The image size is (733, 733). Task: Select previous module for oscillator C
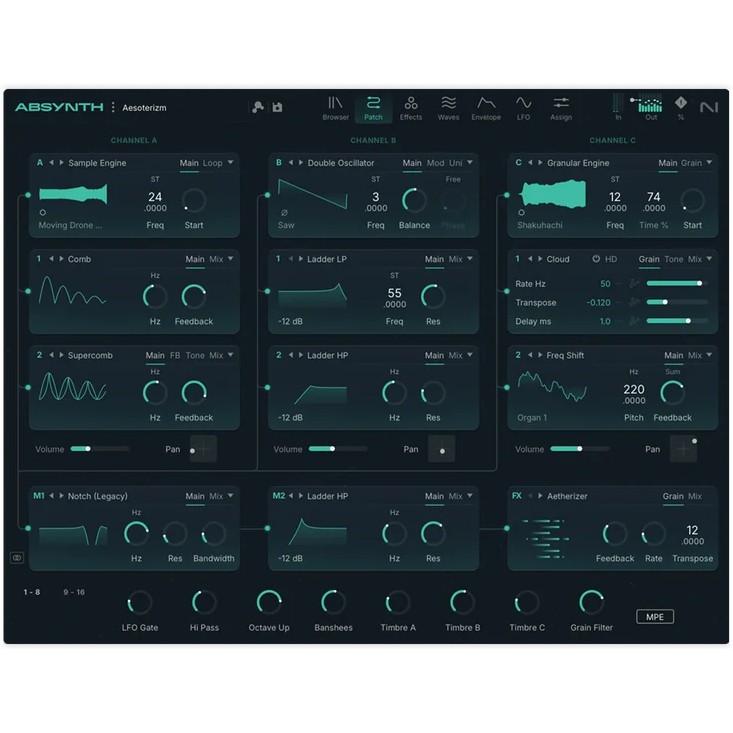click(530, 163)
